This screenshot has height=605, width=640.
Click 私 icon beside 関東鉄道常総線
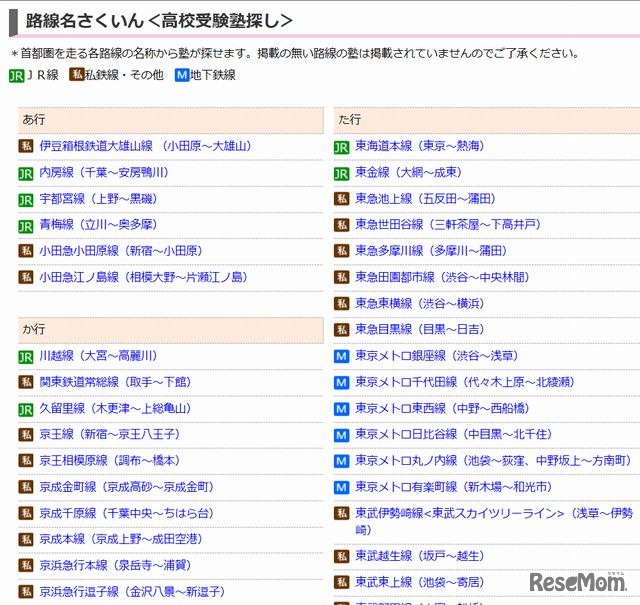tap(26, 382)
